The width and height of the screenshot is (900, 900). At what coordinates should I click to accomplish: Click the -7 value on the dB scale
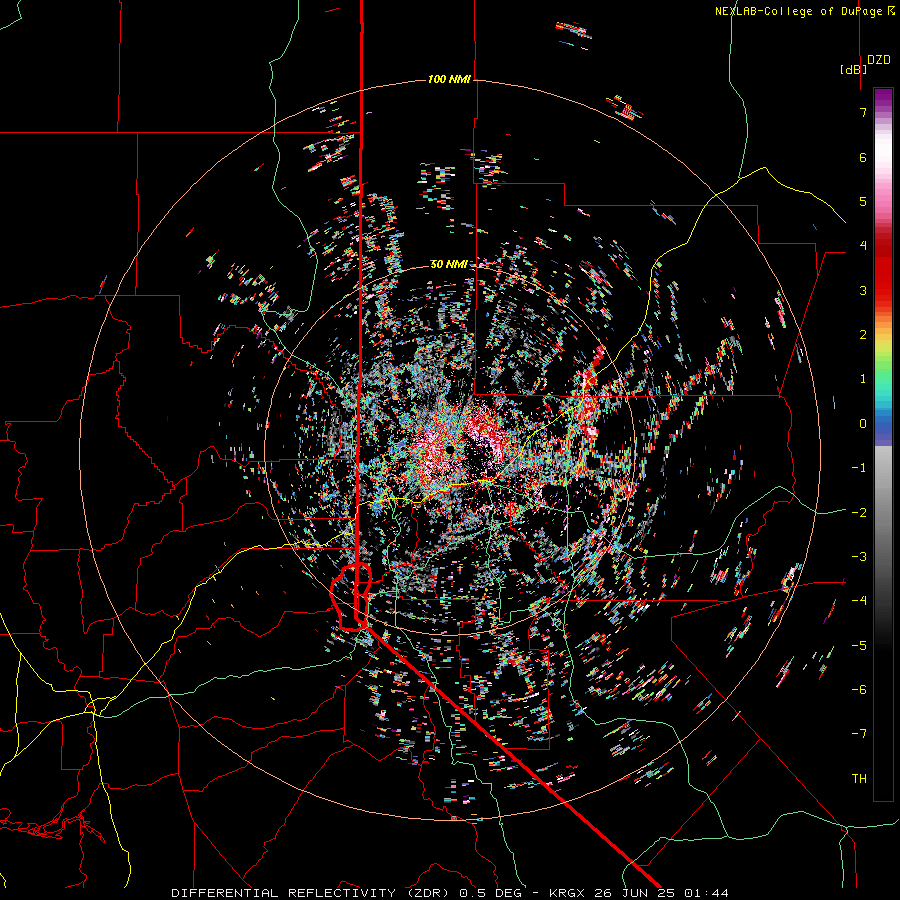pyautogui.click(x=859, y=734)
